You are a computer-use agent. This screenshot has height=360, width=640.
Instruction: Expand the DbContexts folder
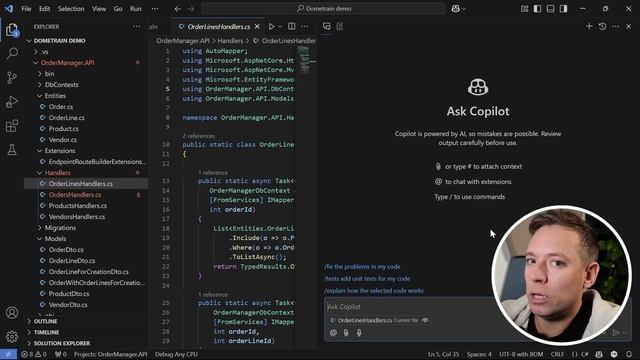coord(58,85)
